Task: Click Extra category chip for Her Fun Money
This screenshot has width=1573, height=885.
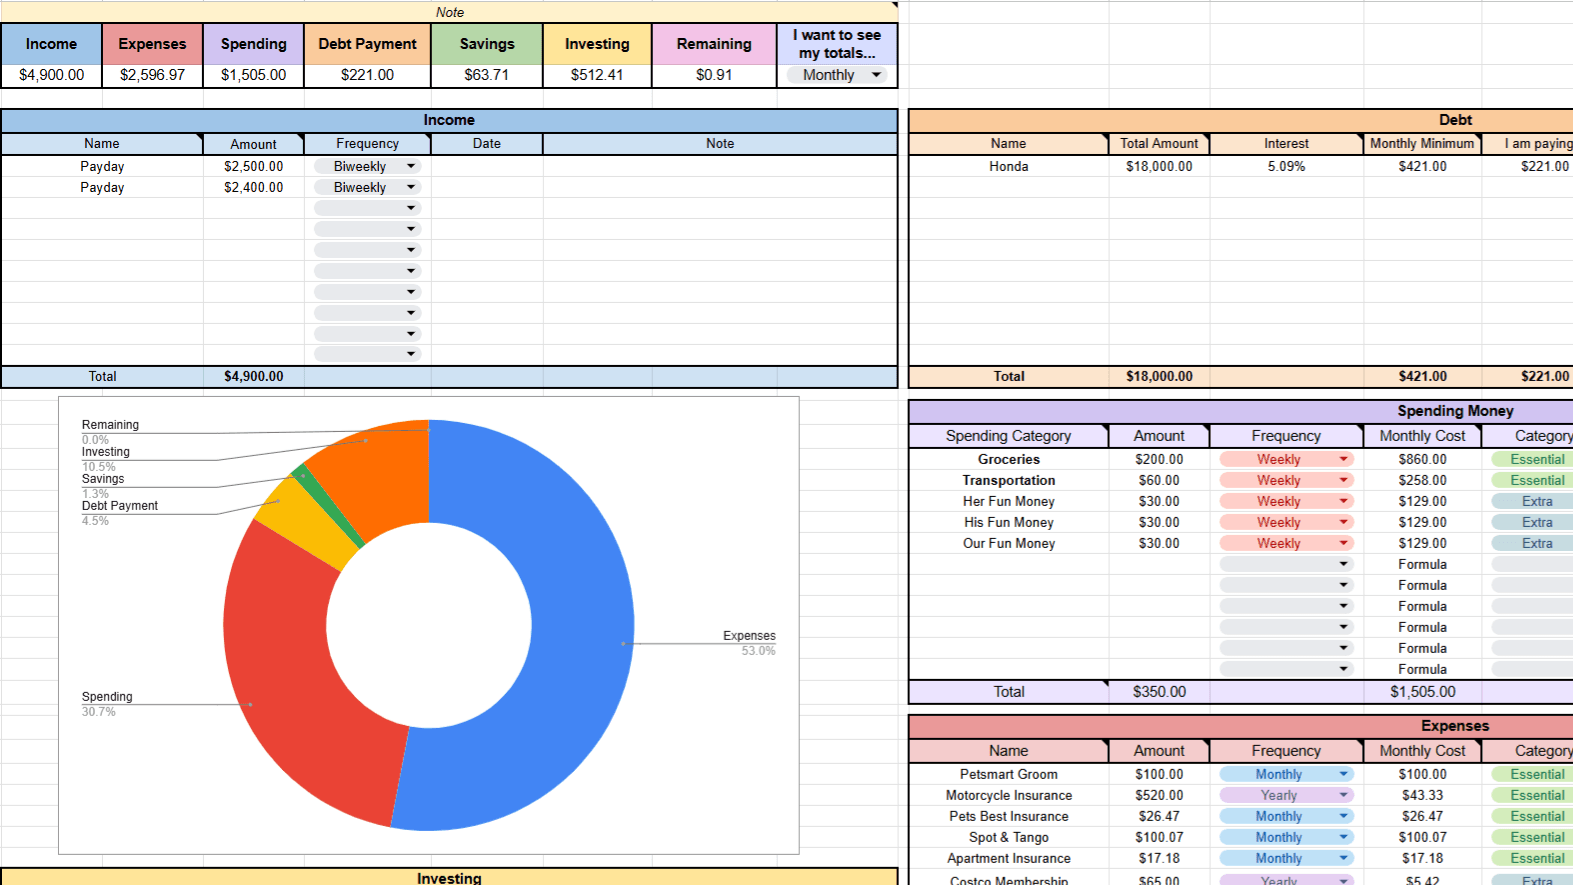Action: (1533, 502)
